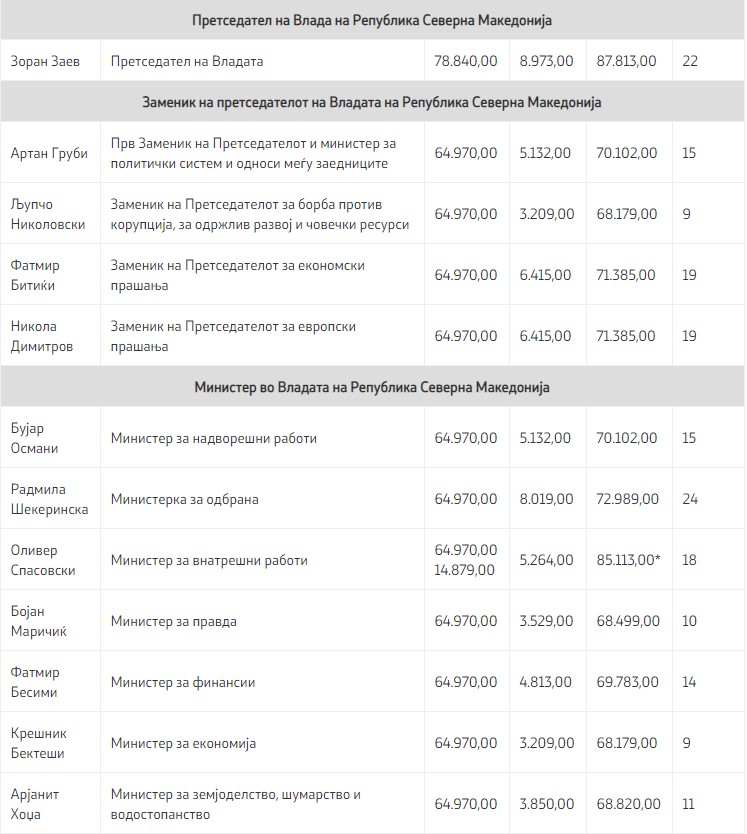Select 'Министер за финансии' position cell
The width and height of the screenshot is (747, 834).
click(x=183, y=682)
